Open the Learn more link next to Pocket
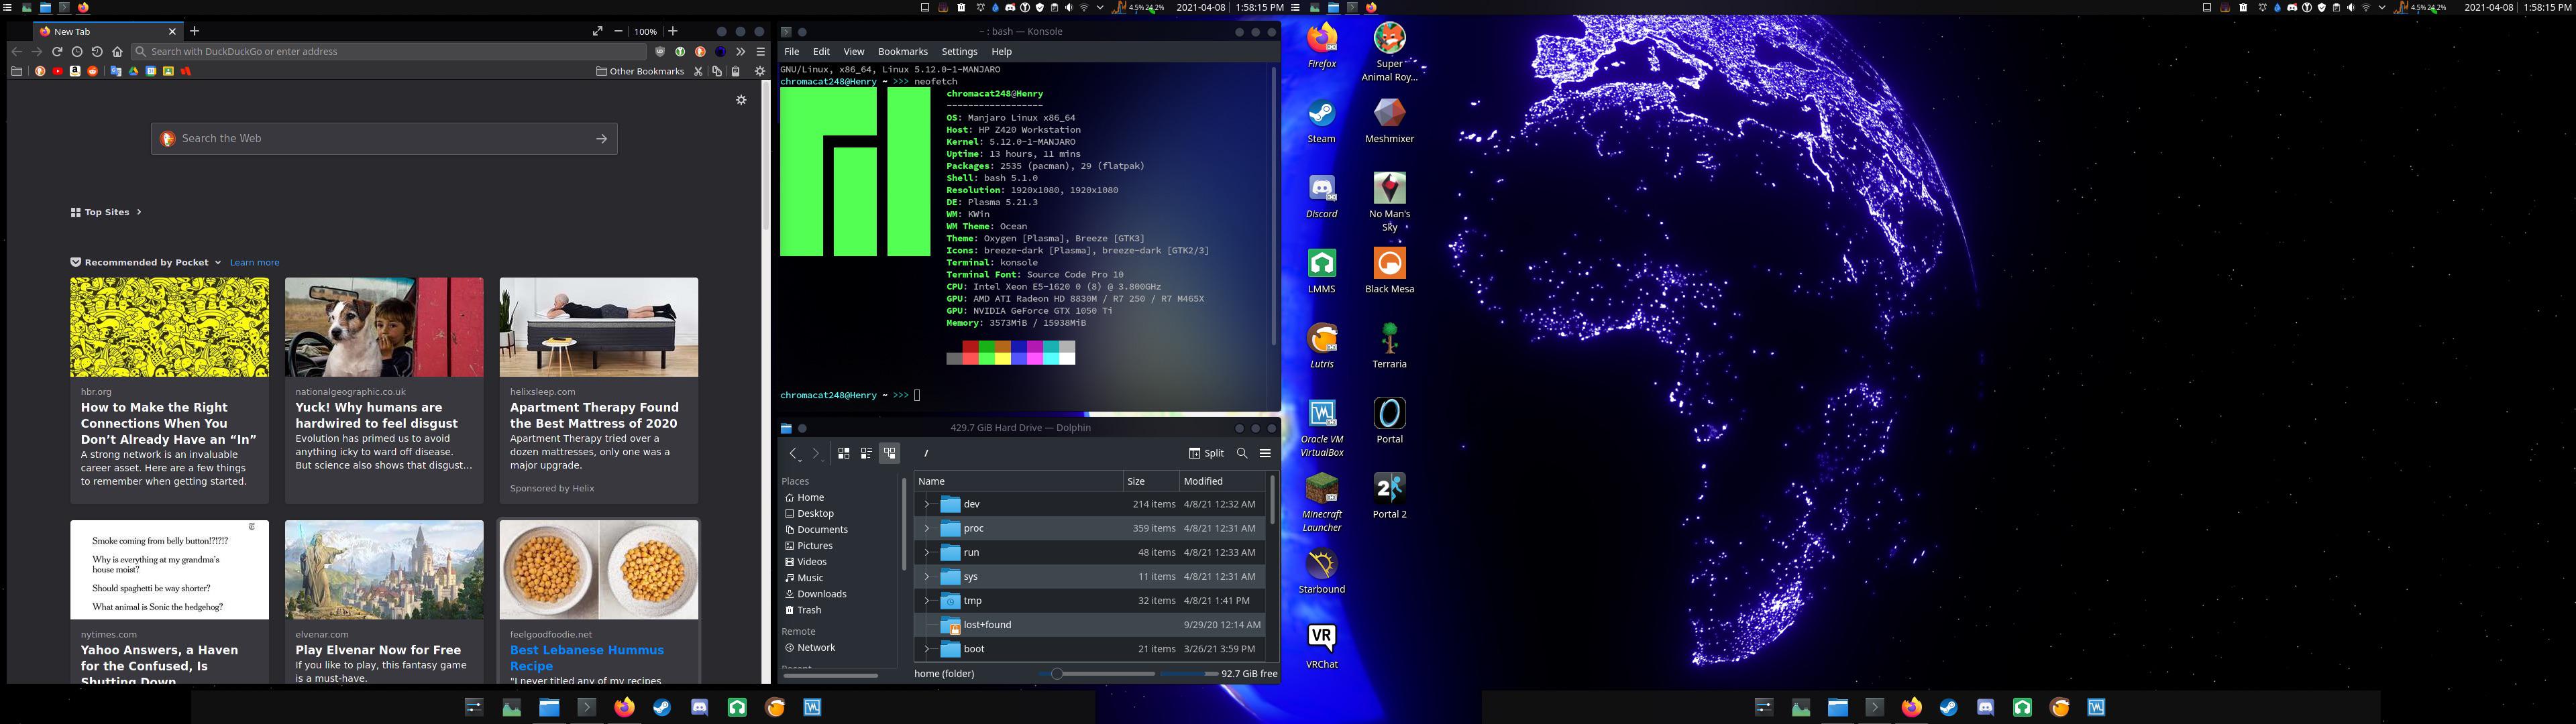The height and width of the screenshot is (724, 2576). click(x=254, y=262)
